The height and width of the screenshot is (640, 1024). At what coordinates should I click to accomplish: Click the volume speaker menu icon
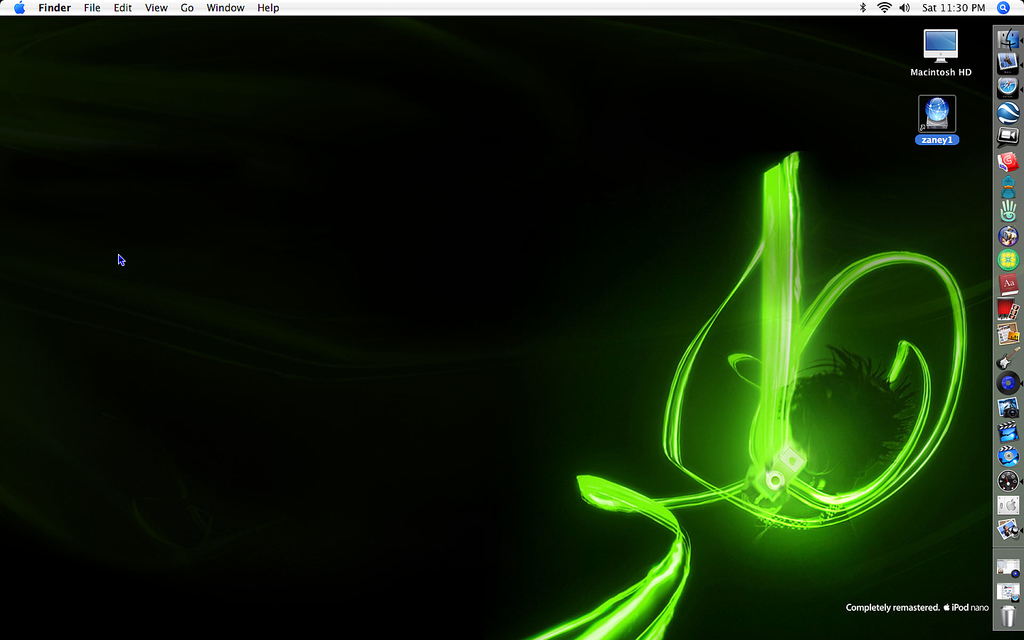click(904, 8)
